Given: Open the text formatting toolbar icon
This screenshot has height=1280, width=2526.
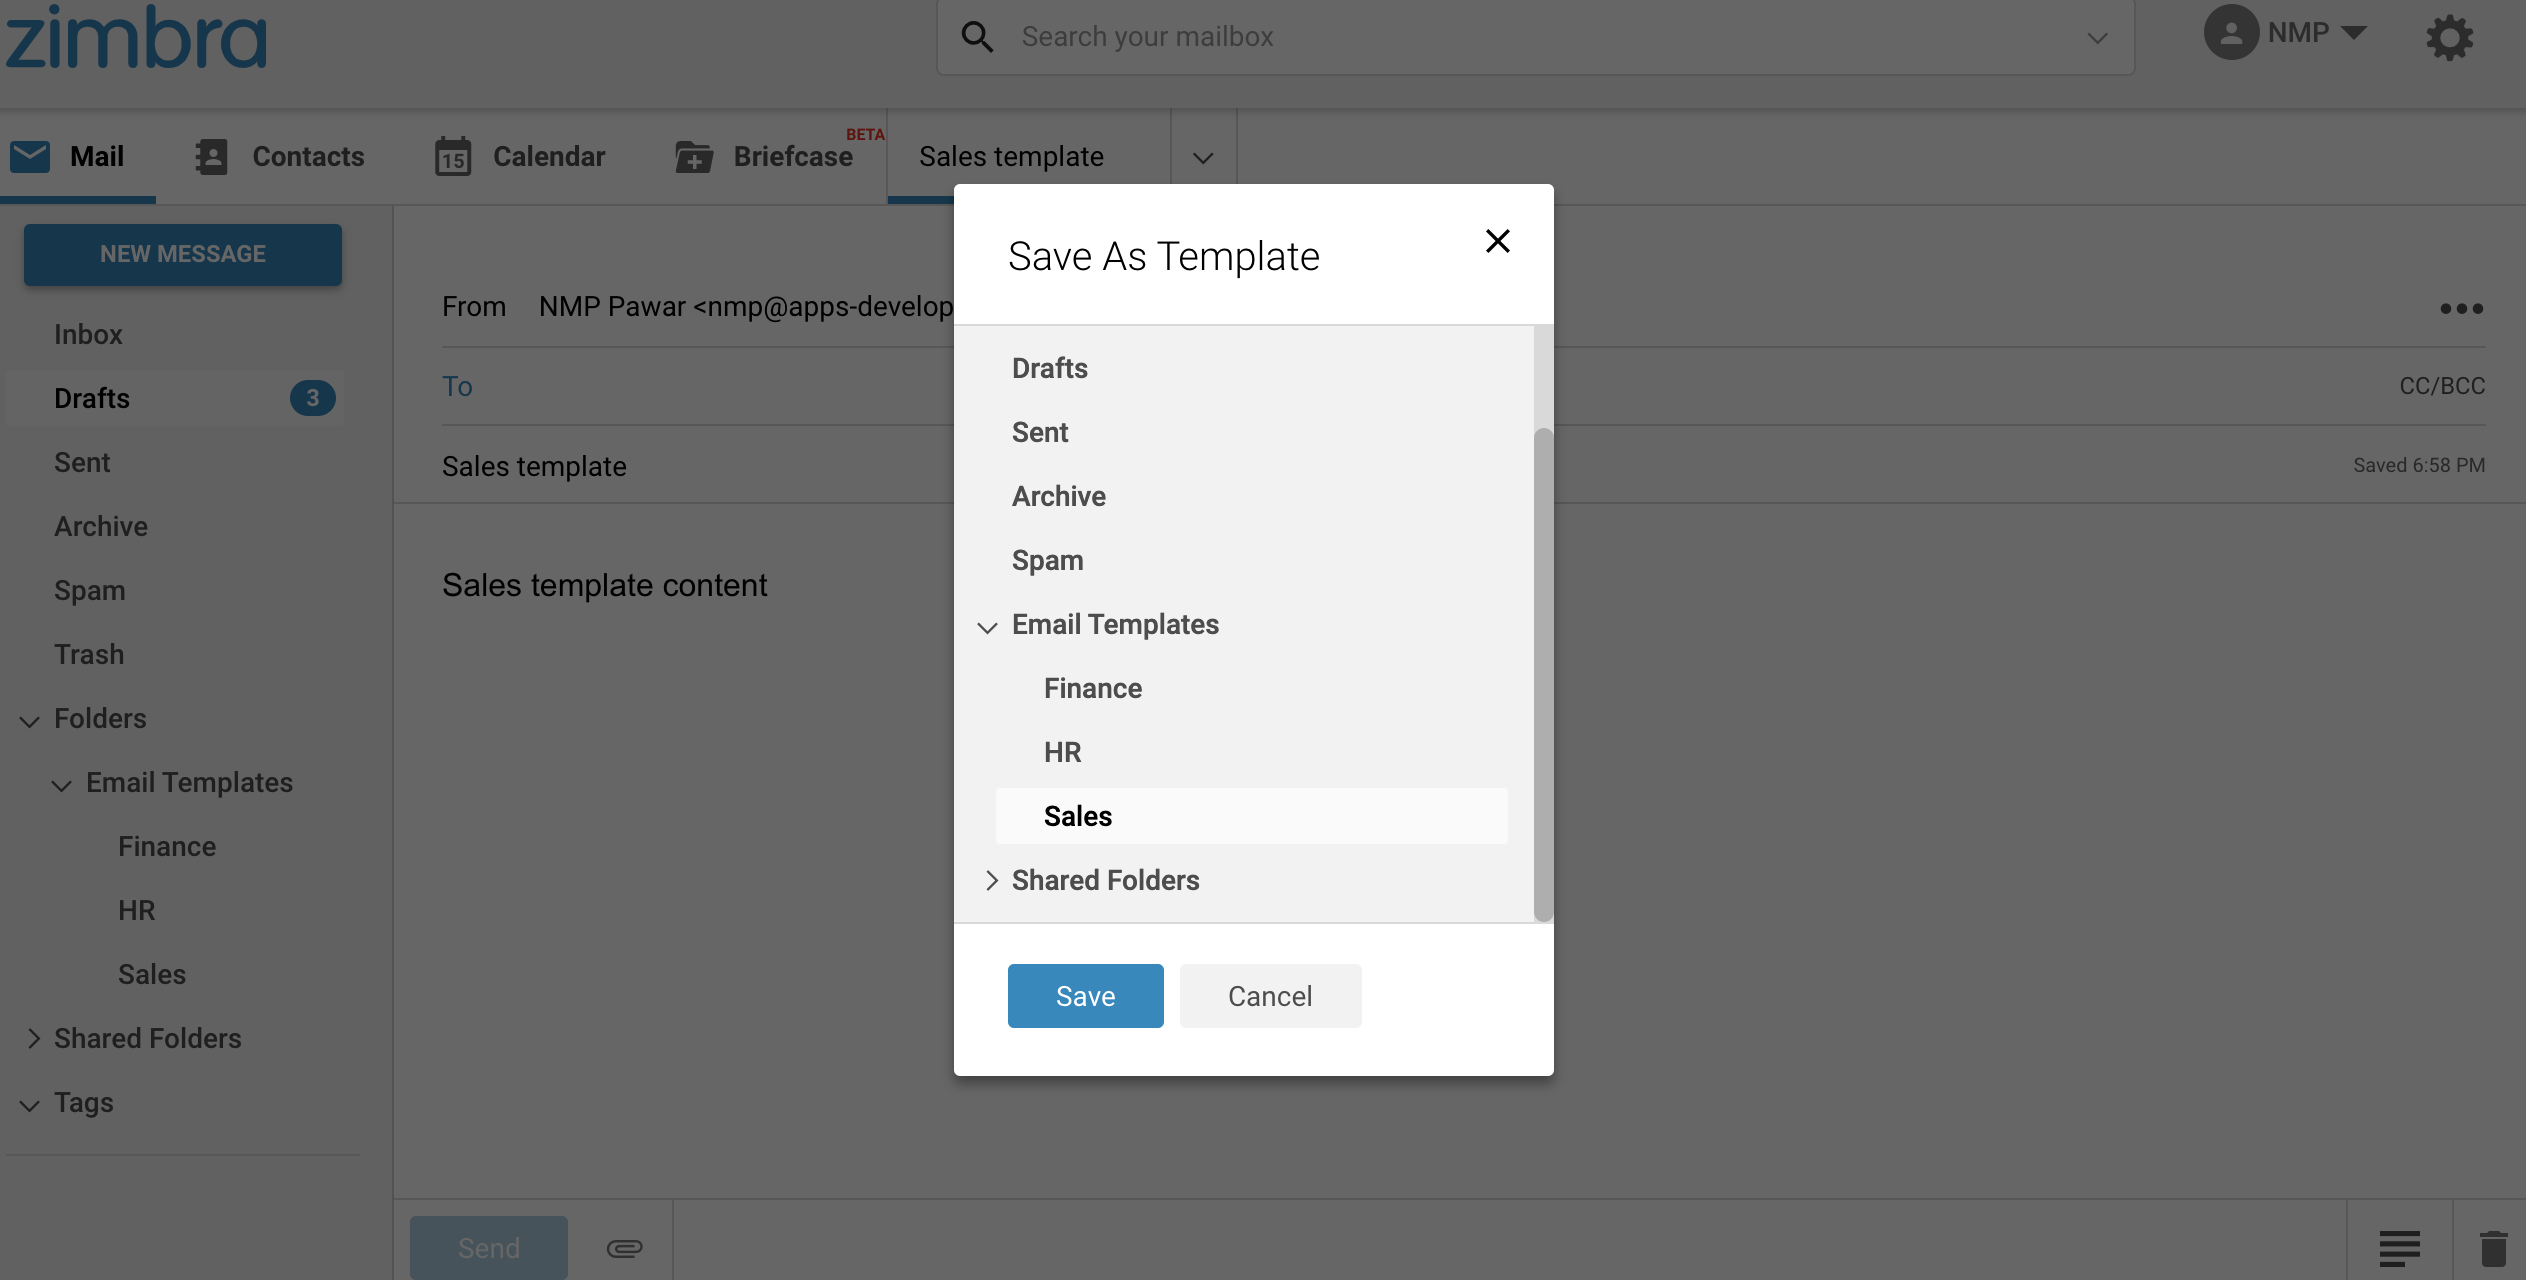Looking at the screenshot, I should point(2399,1247).
